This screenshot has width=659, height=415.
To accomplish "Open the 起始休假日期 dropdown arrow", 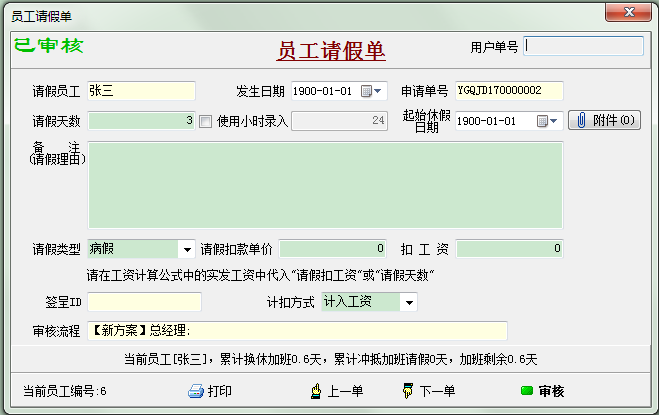I will click(555, 121).
